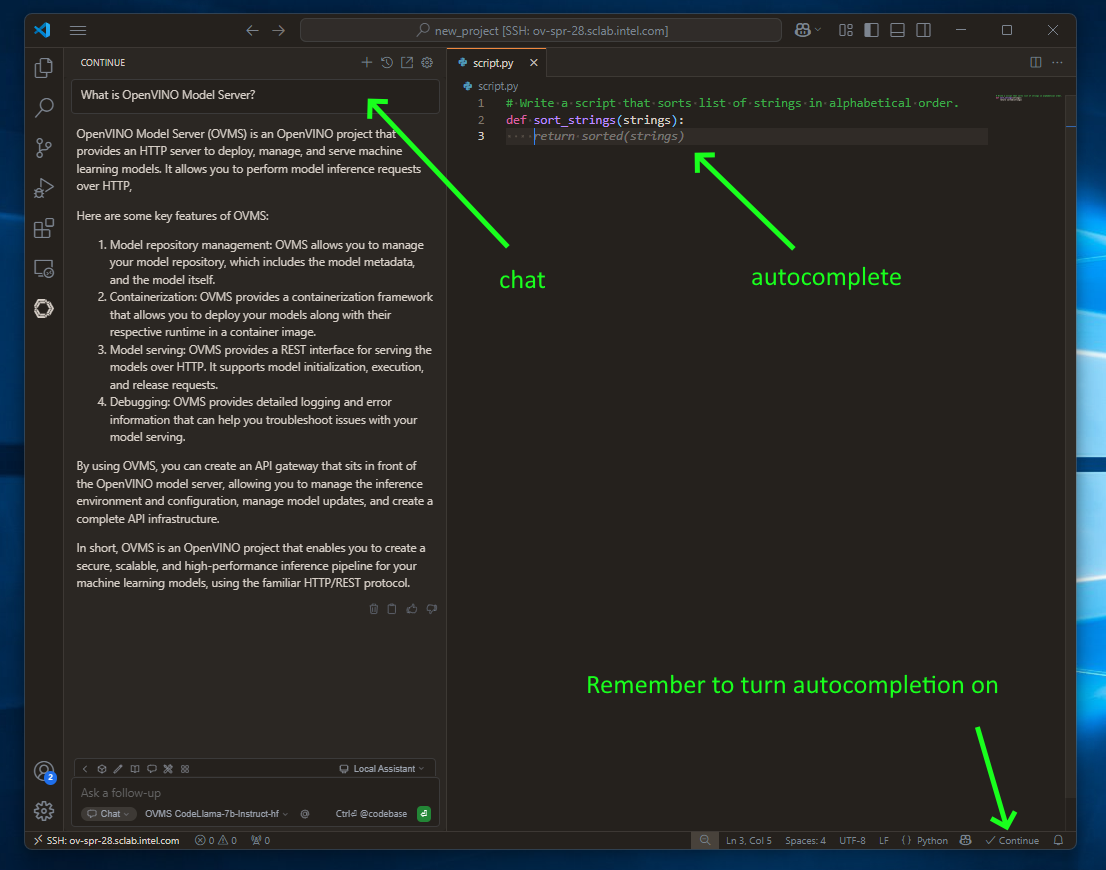
Task: Give thumbs up to the chat response
Action: click(x=412, y=609)
